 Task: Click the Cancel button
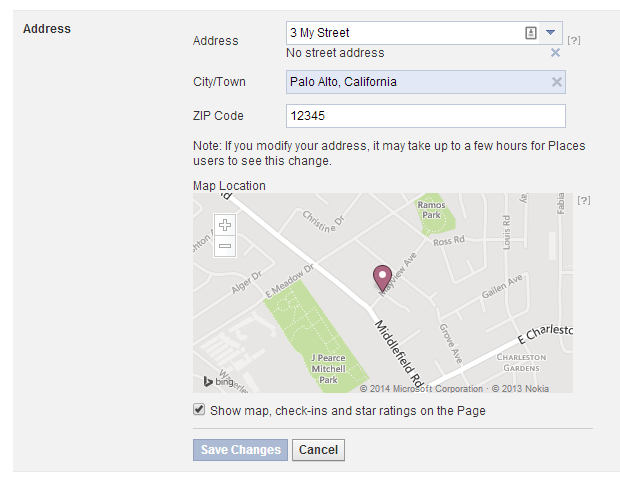click(318, 450)
